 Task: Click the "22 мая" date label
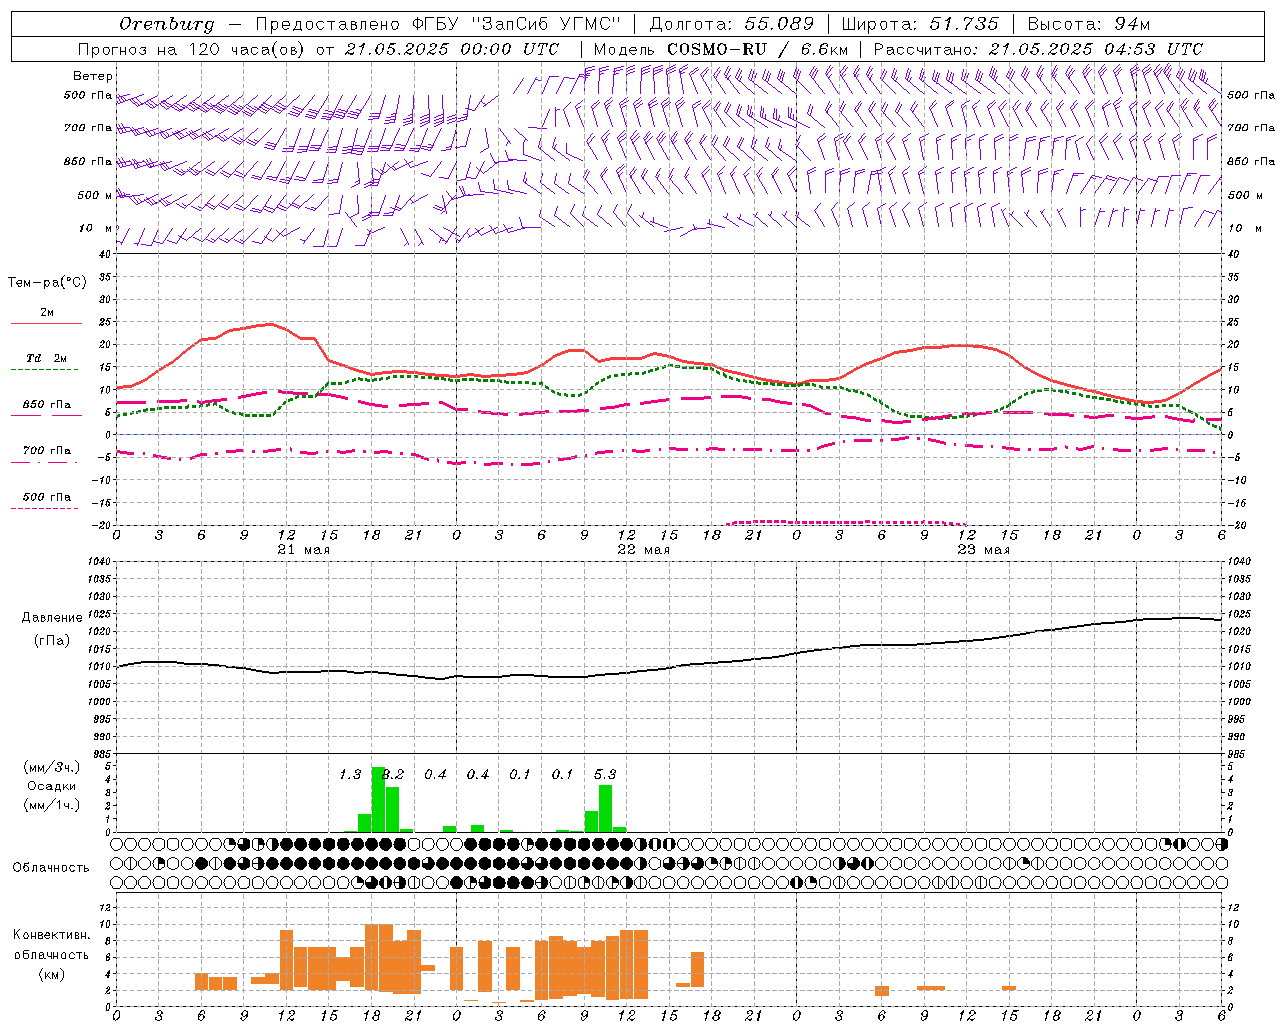(x=643, y=550)
